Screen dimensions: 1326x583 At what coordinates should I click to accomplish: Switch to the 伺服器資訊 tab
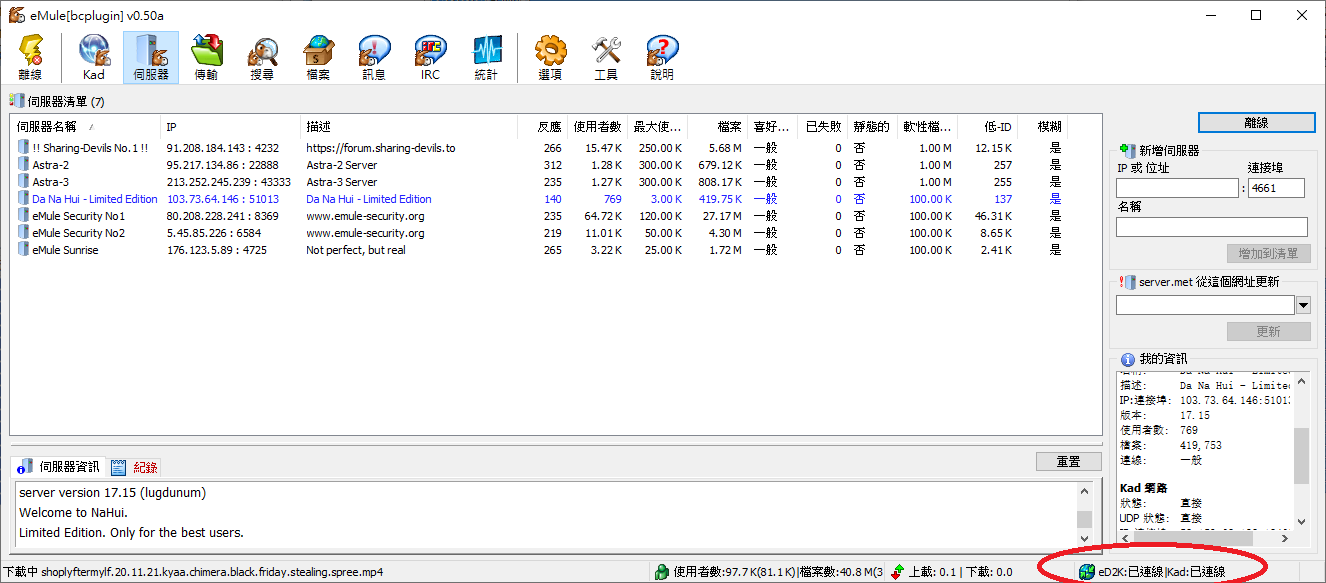pos(58,467)
